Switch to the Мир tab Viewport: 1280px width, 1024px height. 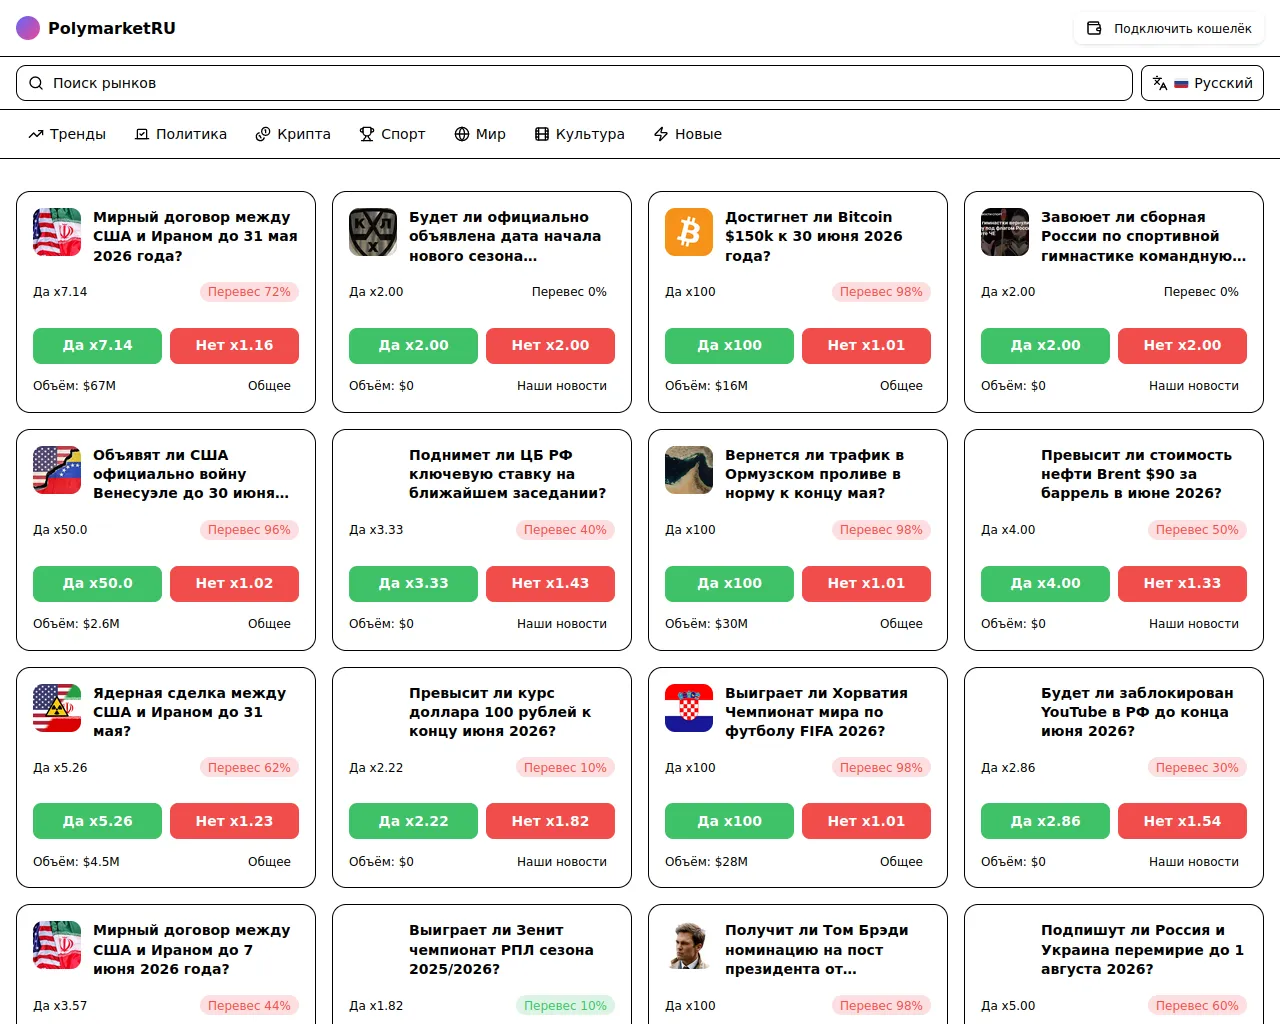tap(480, 134)
